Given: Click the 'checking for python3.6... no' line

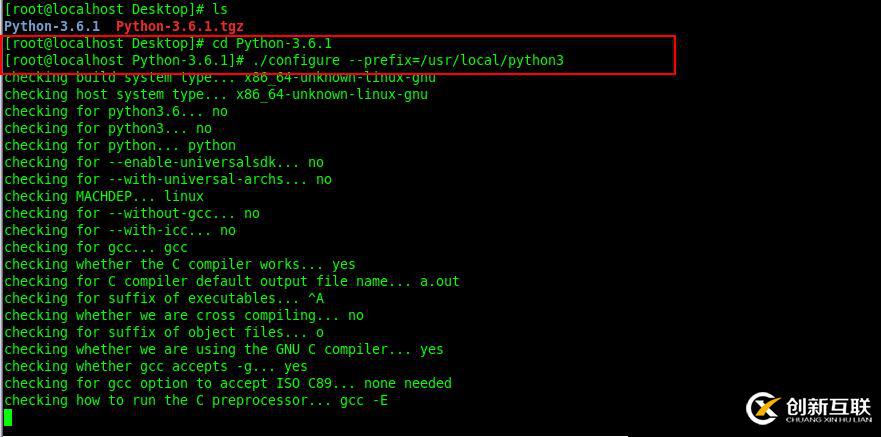Looking at the screenshot, I should click(x=115, y=111).
